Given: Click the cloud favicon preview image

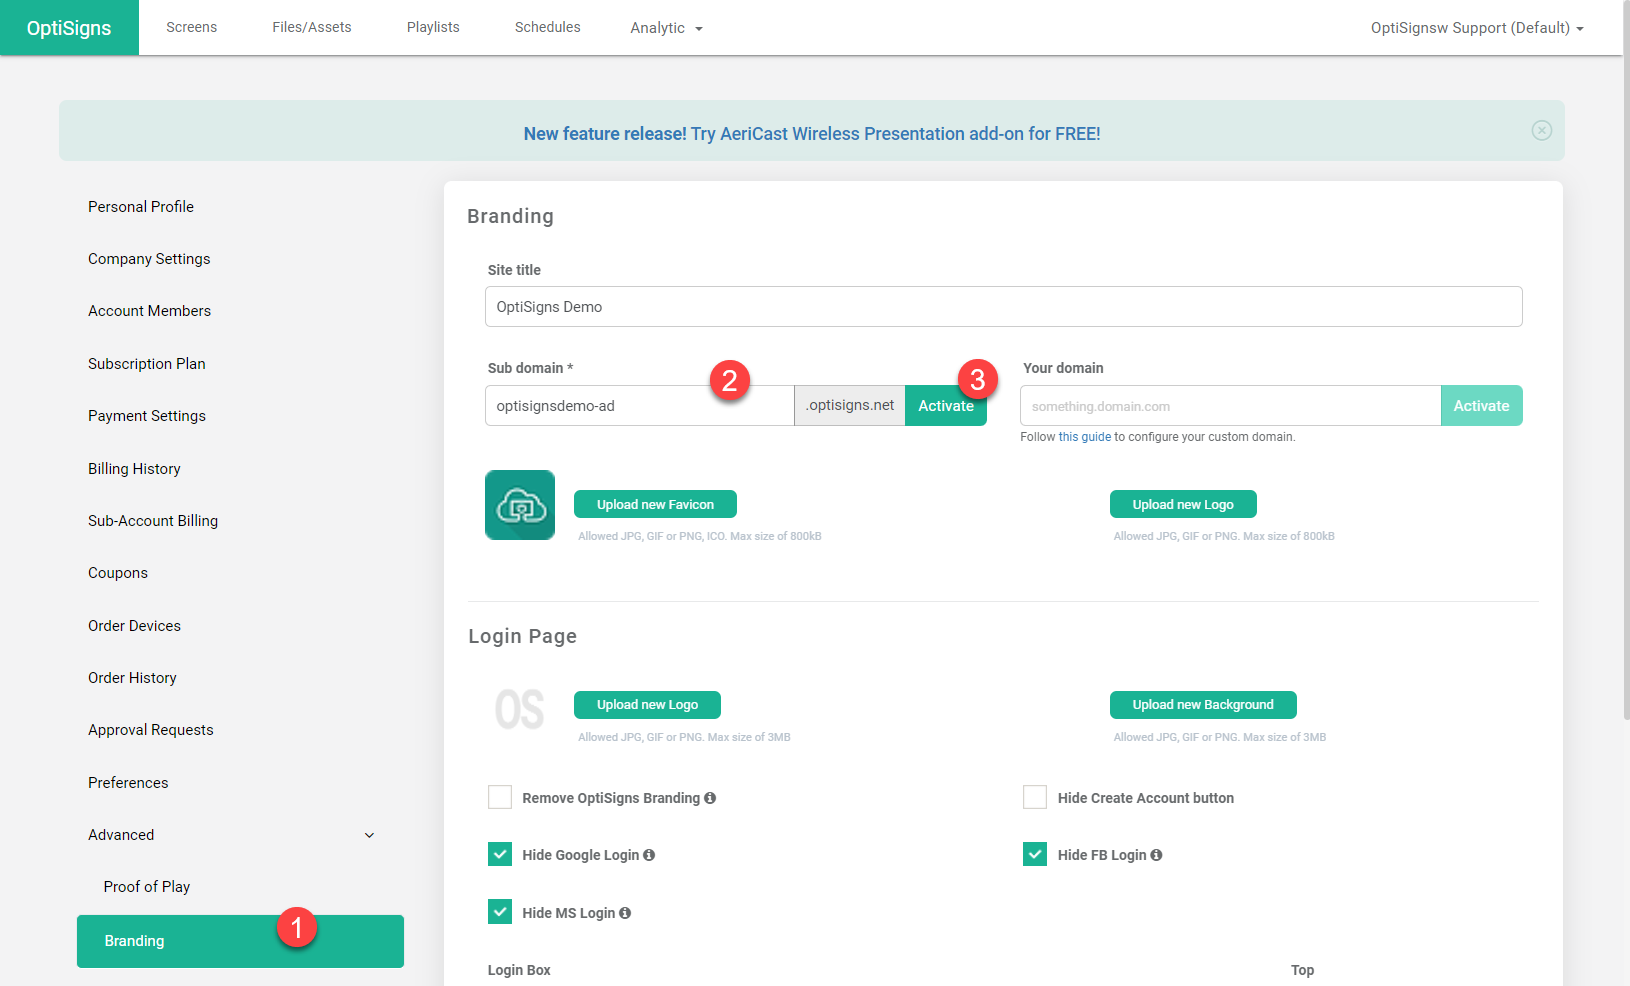Looking at the screenshot, I should coord(520,505).
